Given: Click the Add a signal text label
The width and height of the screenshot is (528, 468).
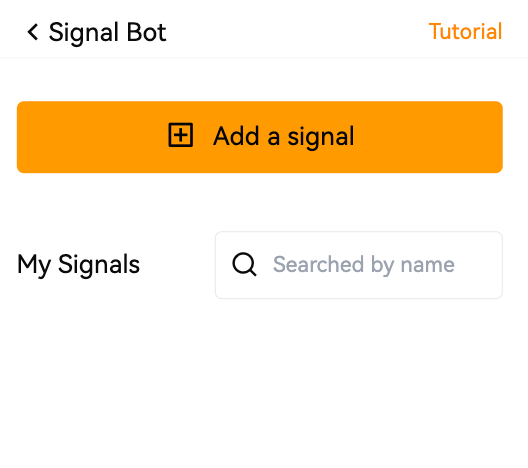Looking at the screenshot, I should tap(284, 137).
